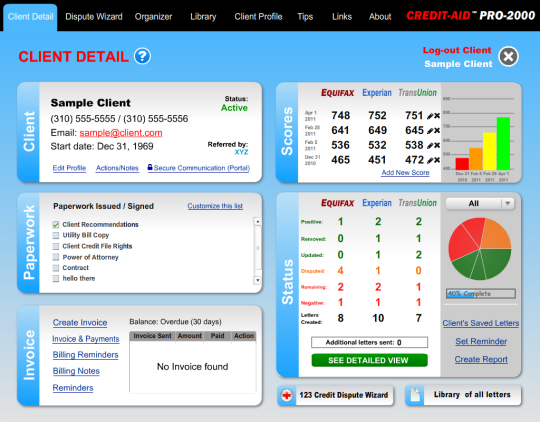The height and width of the screenshot is (422, 540).
Task: Open the Client Detail help question icon
Action: 142,56
